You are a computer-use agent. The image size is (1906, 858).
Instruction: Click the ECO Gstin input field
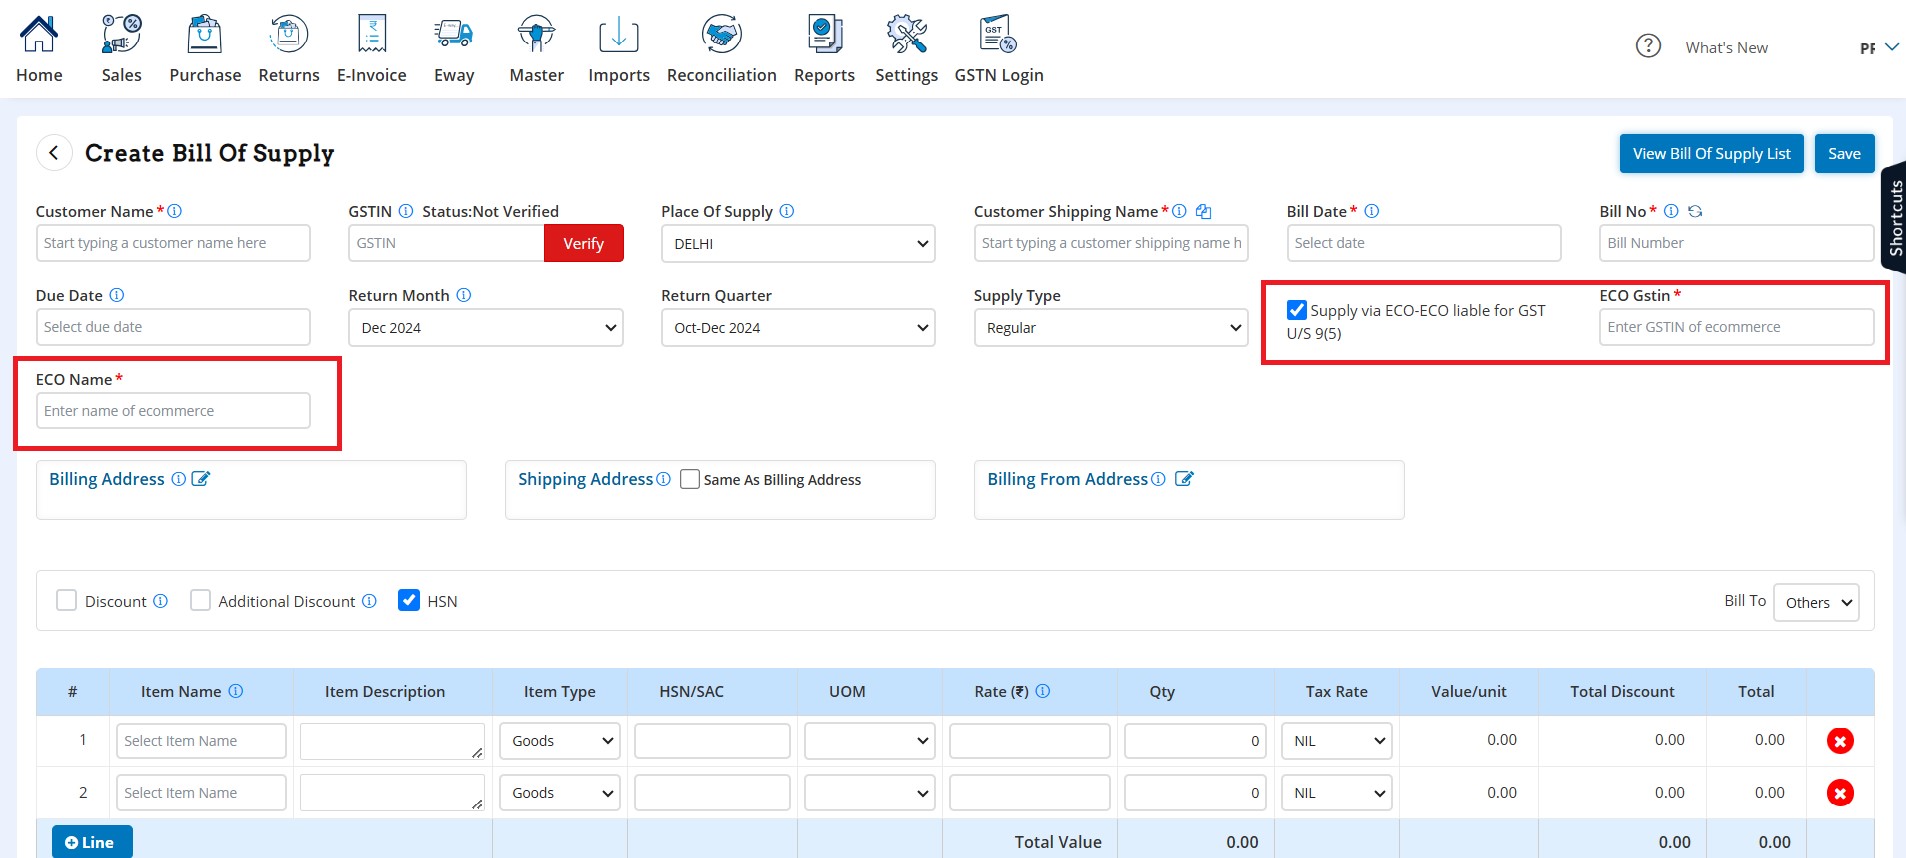click(x=1736, y=327)
